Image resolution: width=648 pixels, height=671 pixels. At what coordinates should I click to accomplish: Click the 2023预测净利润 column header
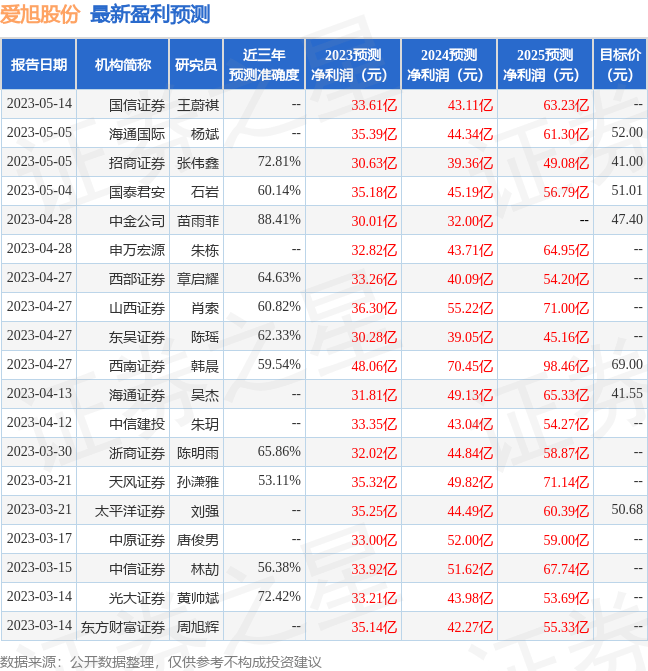tap(353, 65)
